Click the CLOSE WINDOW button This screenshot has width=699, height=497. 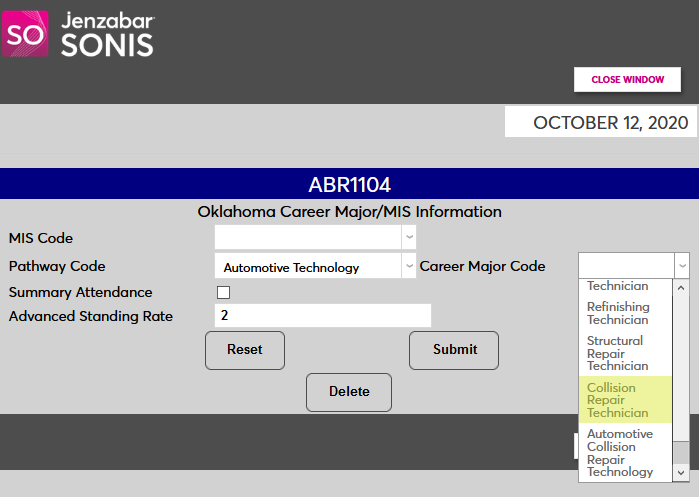pyautogui.click(x=627, y=80)
